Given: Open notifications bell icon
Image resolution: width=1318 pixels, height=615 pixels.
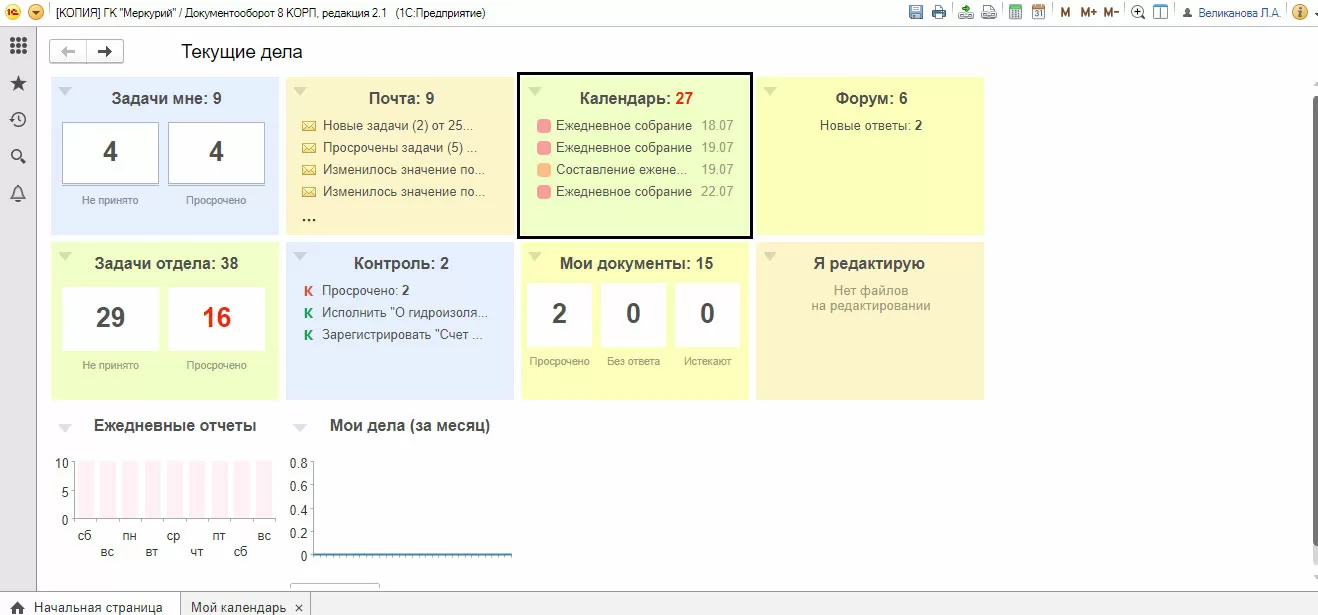Looking at the screenshot, I should (18, 194).
